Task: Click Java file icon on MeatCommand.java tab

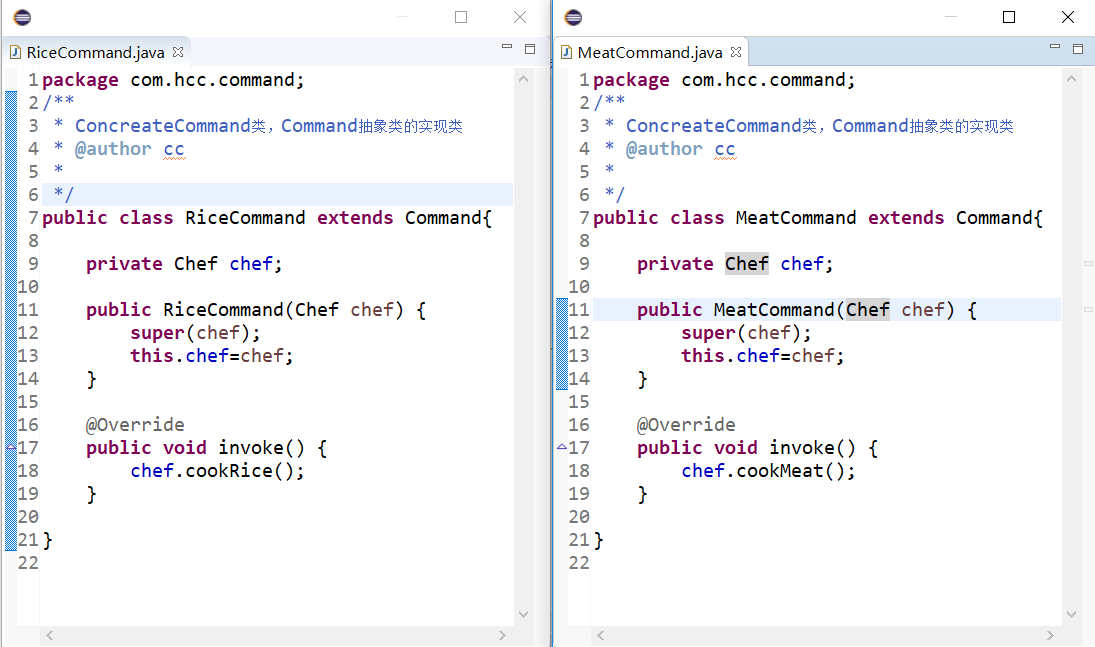Action: coord(566,52)
